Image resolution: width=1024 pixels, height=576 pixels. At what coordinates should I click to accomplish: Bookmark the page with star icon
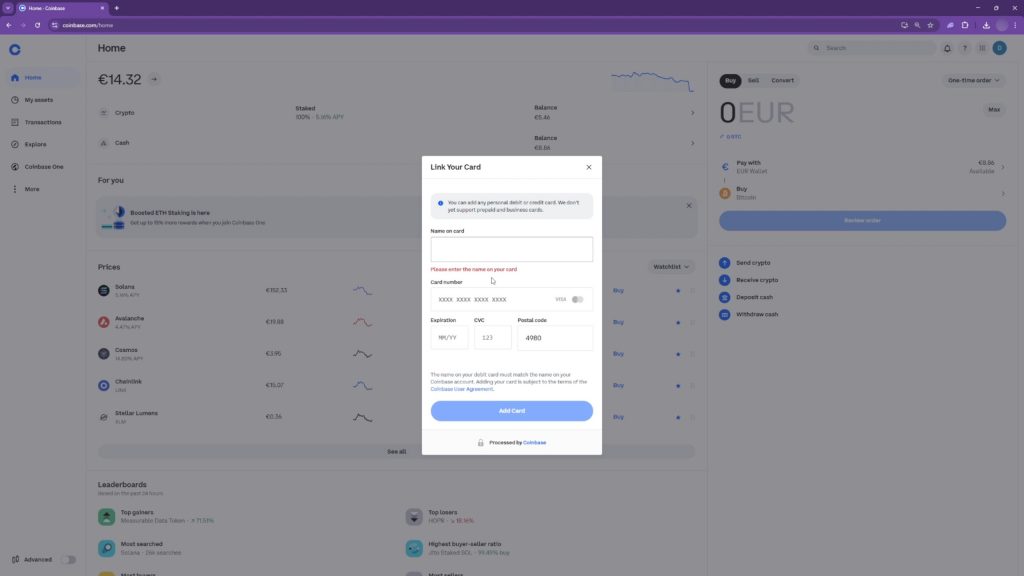tap(930, 25)
